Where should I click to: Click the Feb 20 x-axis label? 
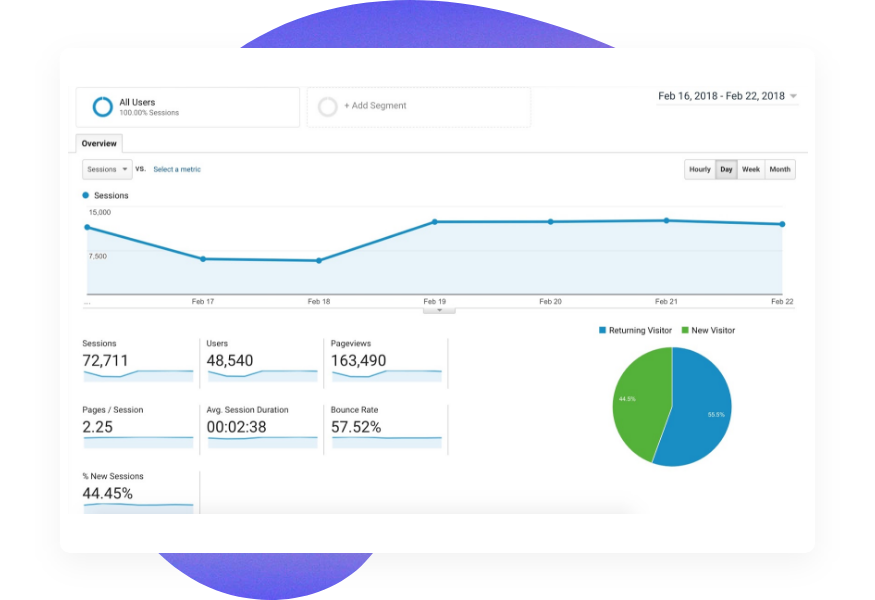click(x=551, y=301)
